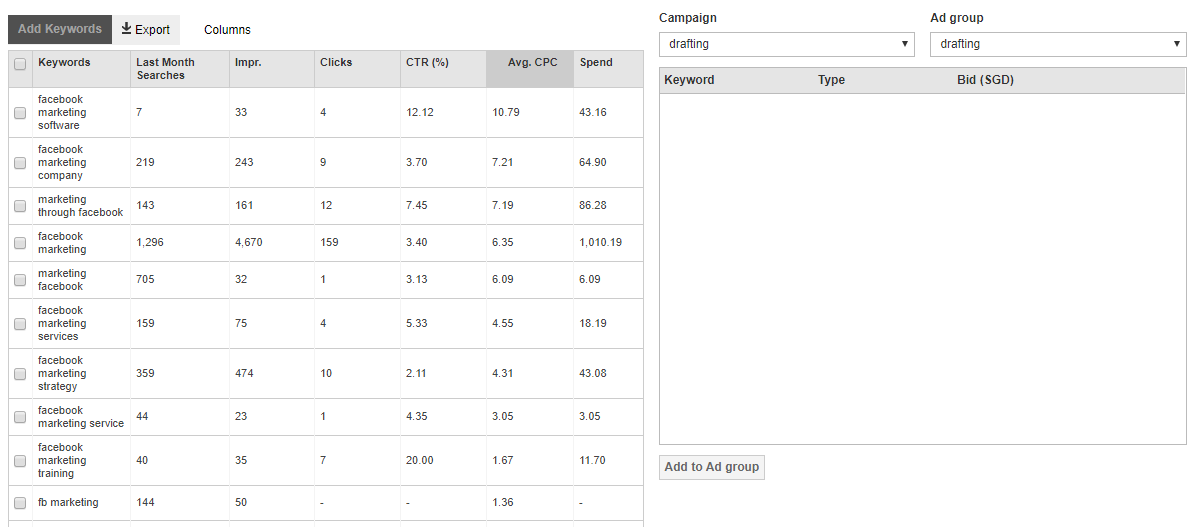The image size is (1196, 527).
Task: Select facebook marketing services checkbox
Action: click(20, 323)
